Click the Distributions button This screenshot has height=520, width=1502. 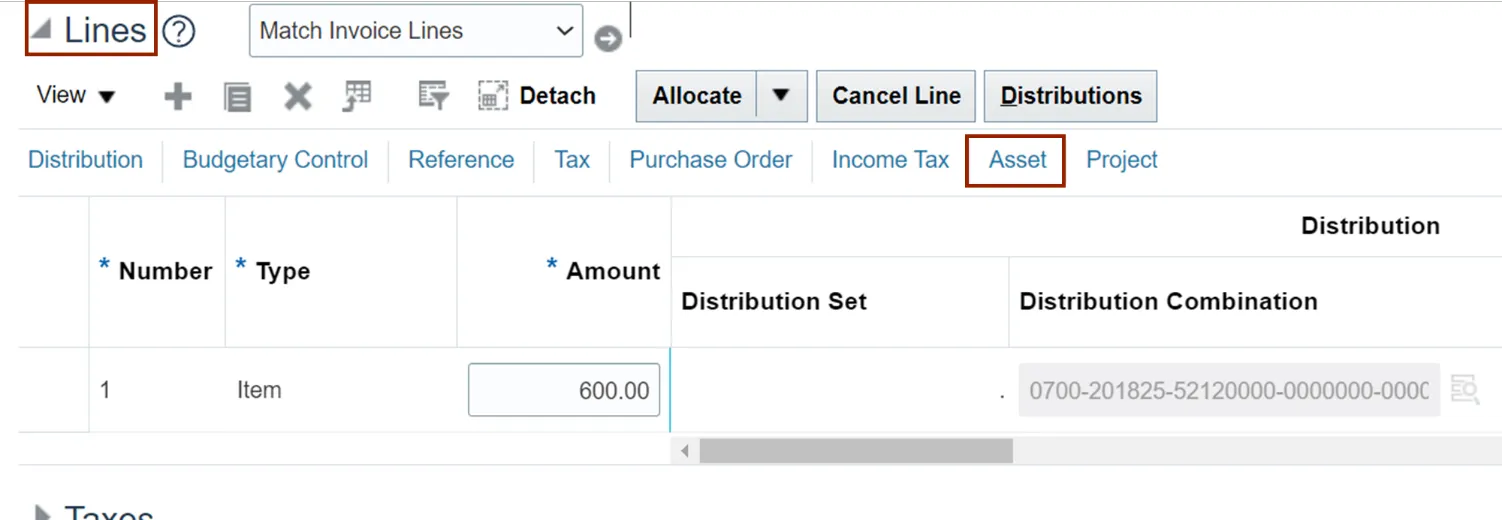point(1071,96)
